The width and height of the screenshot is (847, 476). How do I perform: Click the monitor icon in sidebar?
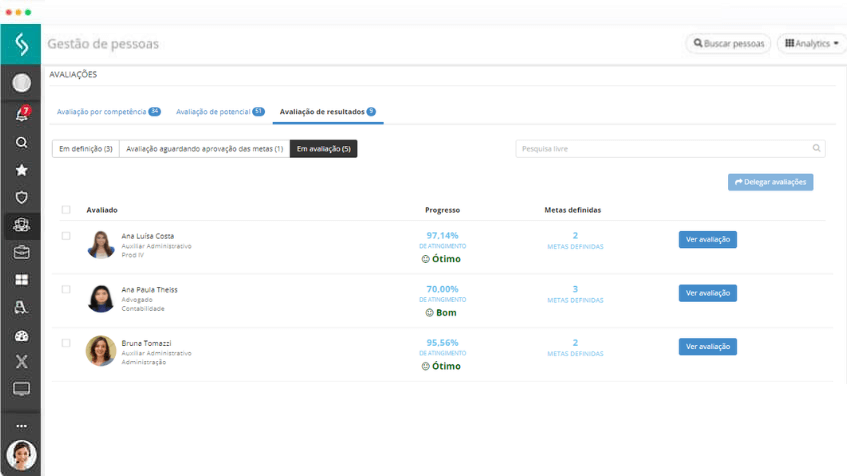(21, 389)
